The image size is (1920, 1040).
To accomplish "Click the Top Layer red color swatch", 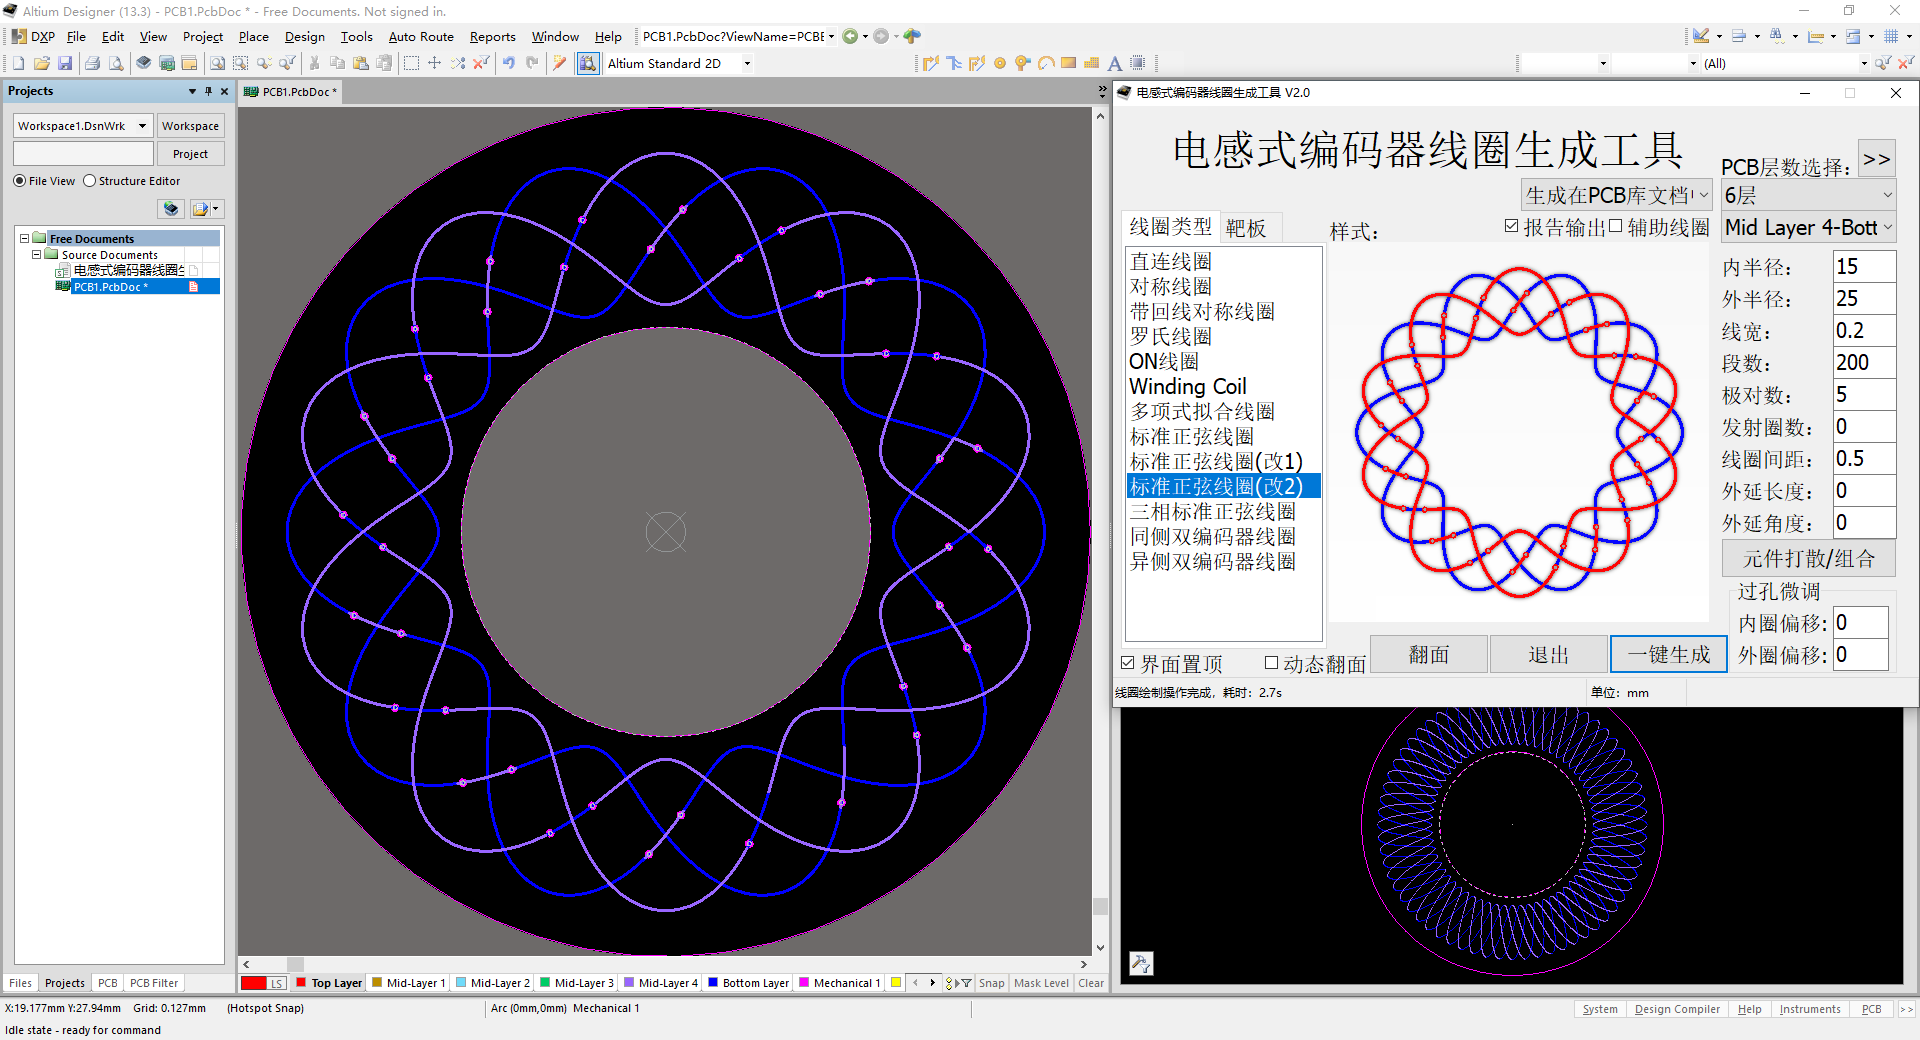I will click(301, 983).
